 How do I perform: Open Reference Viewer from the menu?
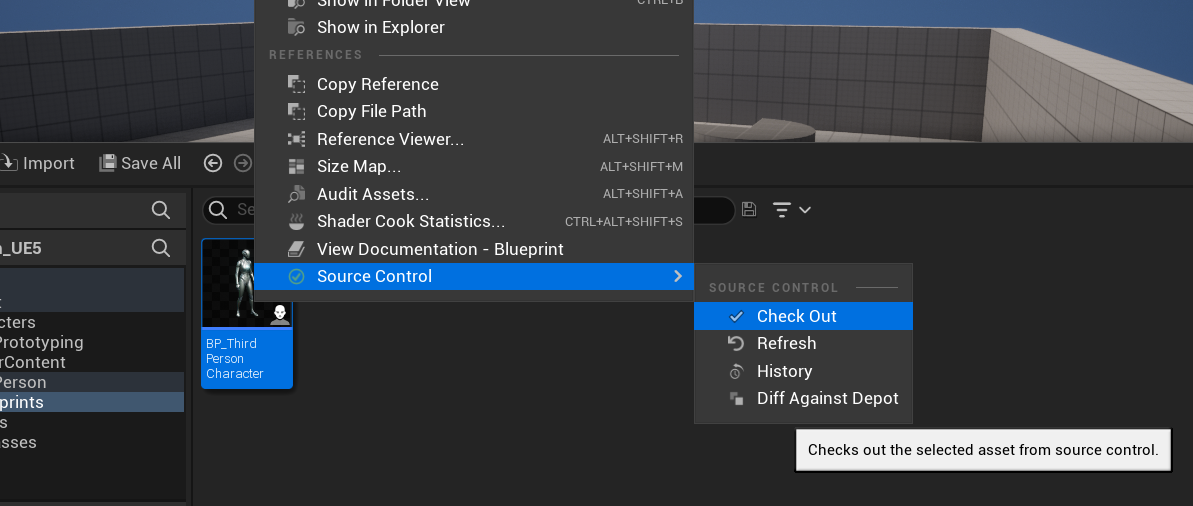point(390,139)
